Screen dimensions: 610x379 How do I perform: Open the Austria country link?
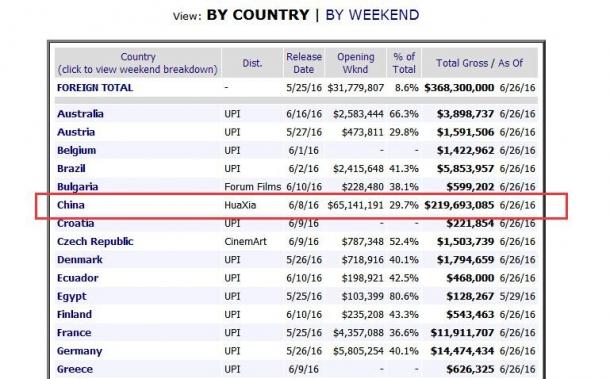coord(76,132)
